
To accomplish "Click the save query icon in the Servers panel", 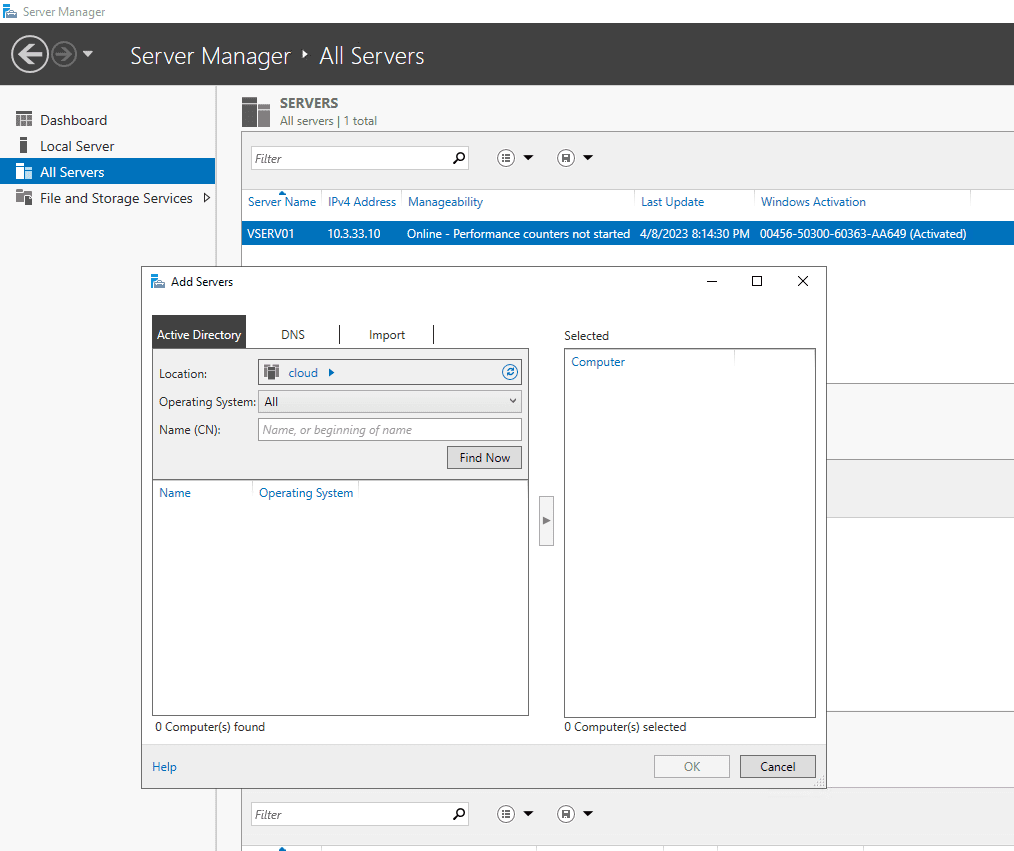I will point(566,158).
